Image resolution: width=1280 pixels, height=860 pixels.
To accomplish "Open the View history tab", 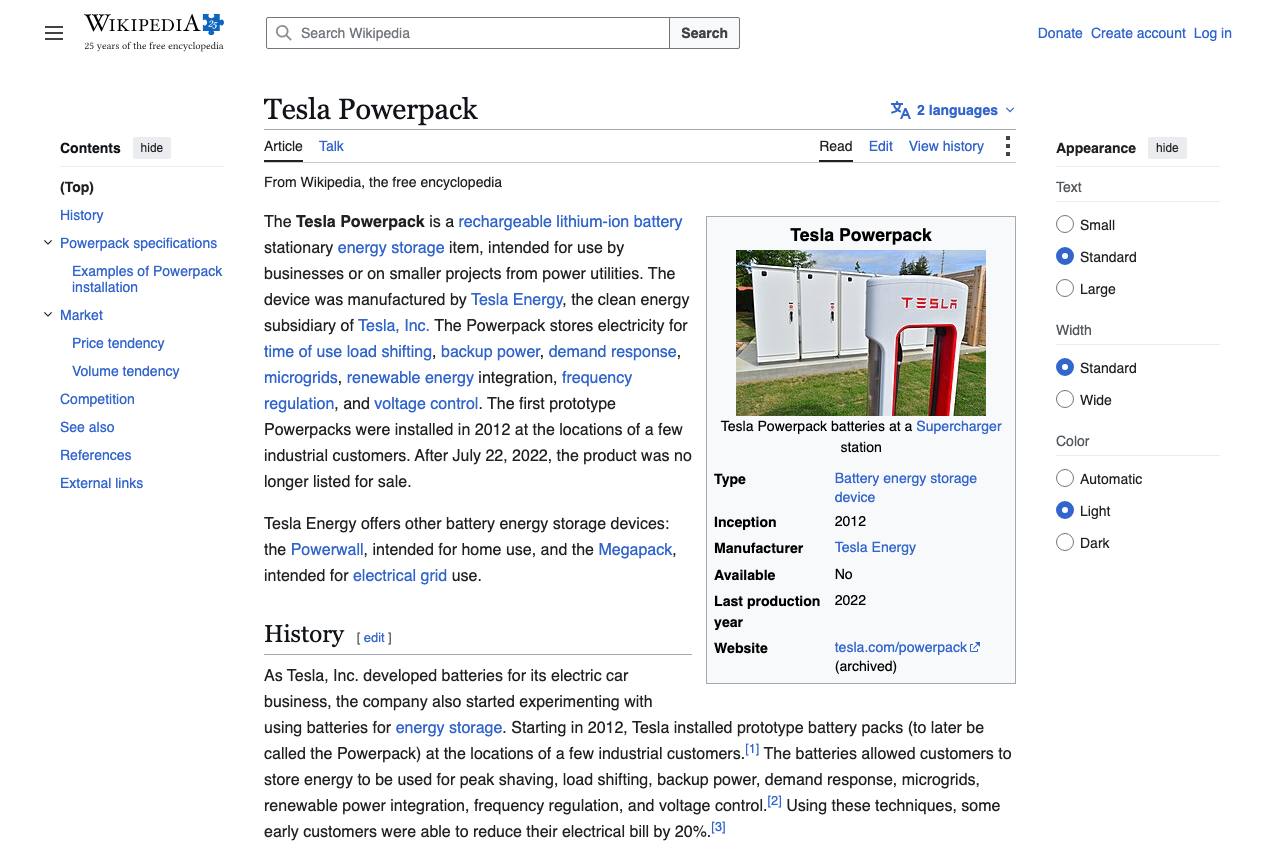I will point(946,146).
